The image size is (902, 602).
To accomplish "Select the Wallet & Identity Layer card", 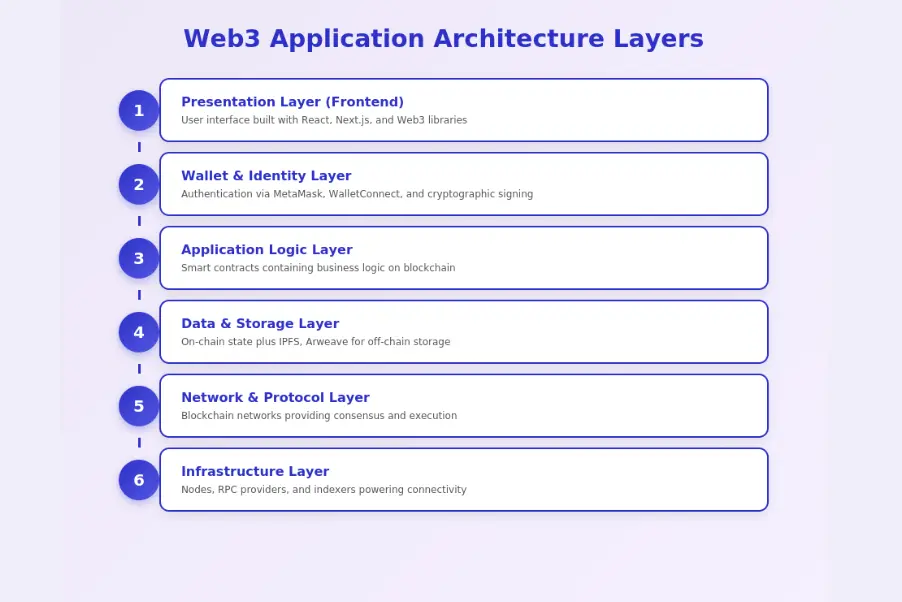I will pos(463,184).
